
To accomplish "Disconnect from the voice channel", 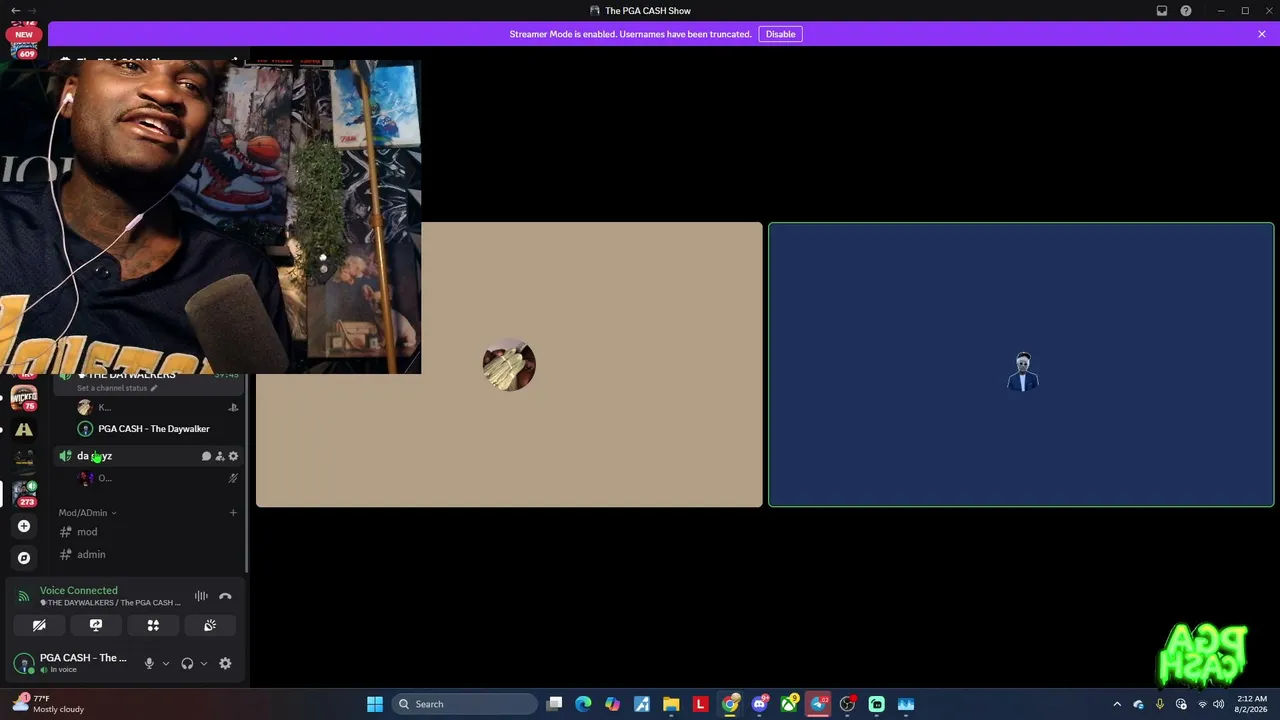I will [x=225, y=596].
